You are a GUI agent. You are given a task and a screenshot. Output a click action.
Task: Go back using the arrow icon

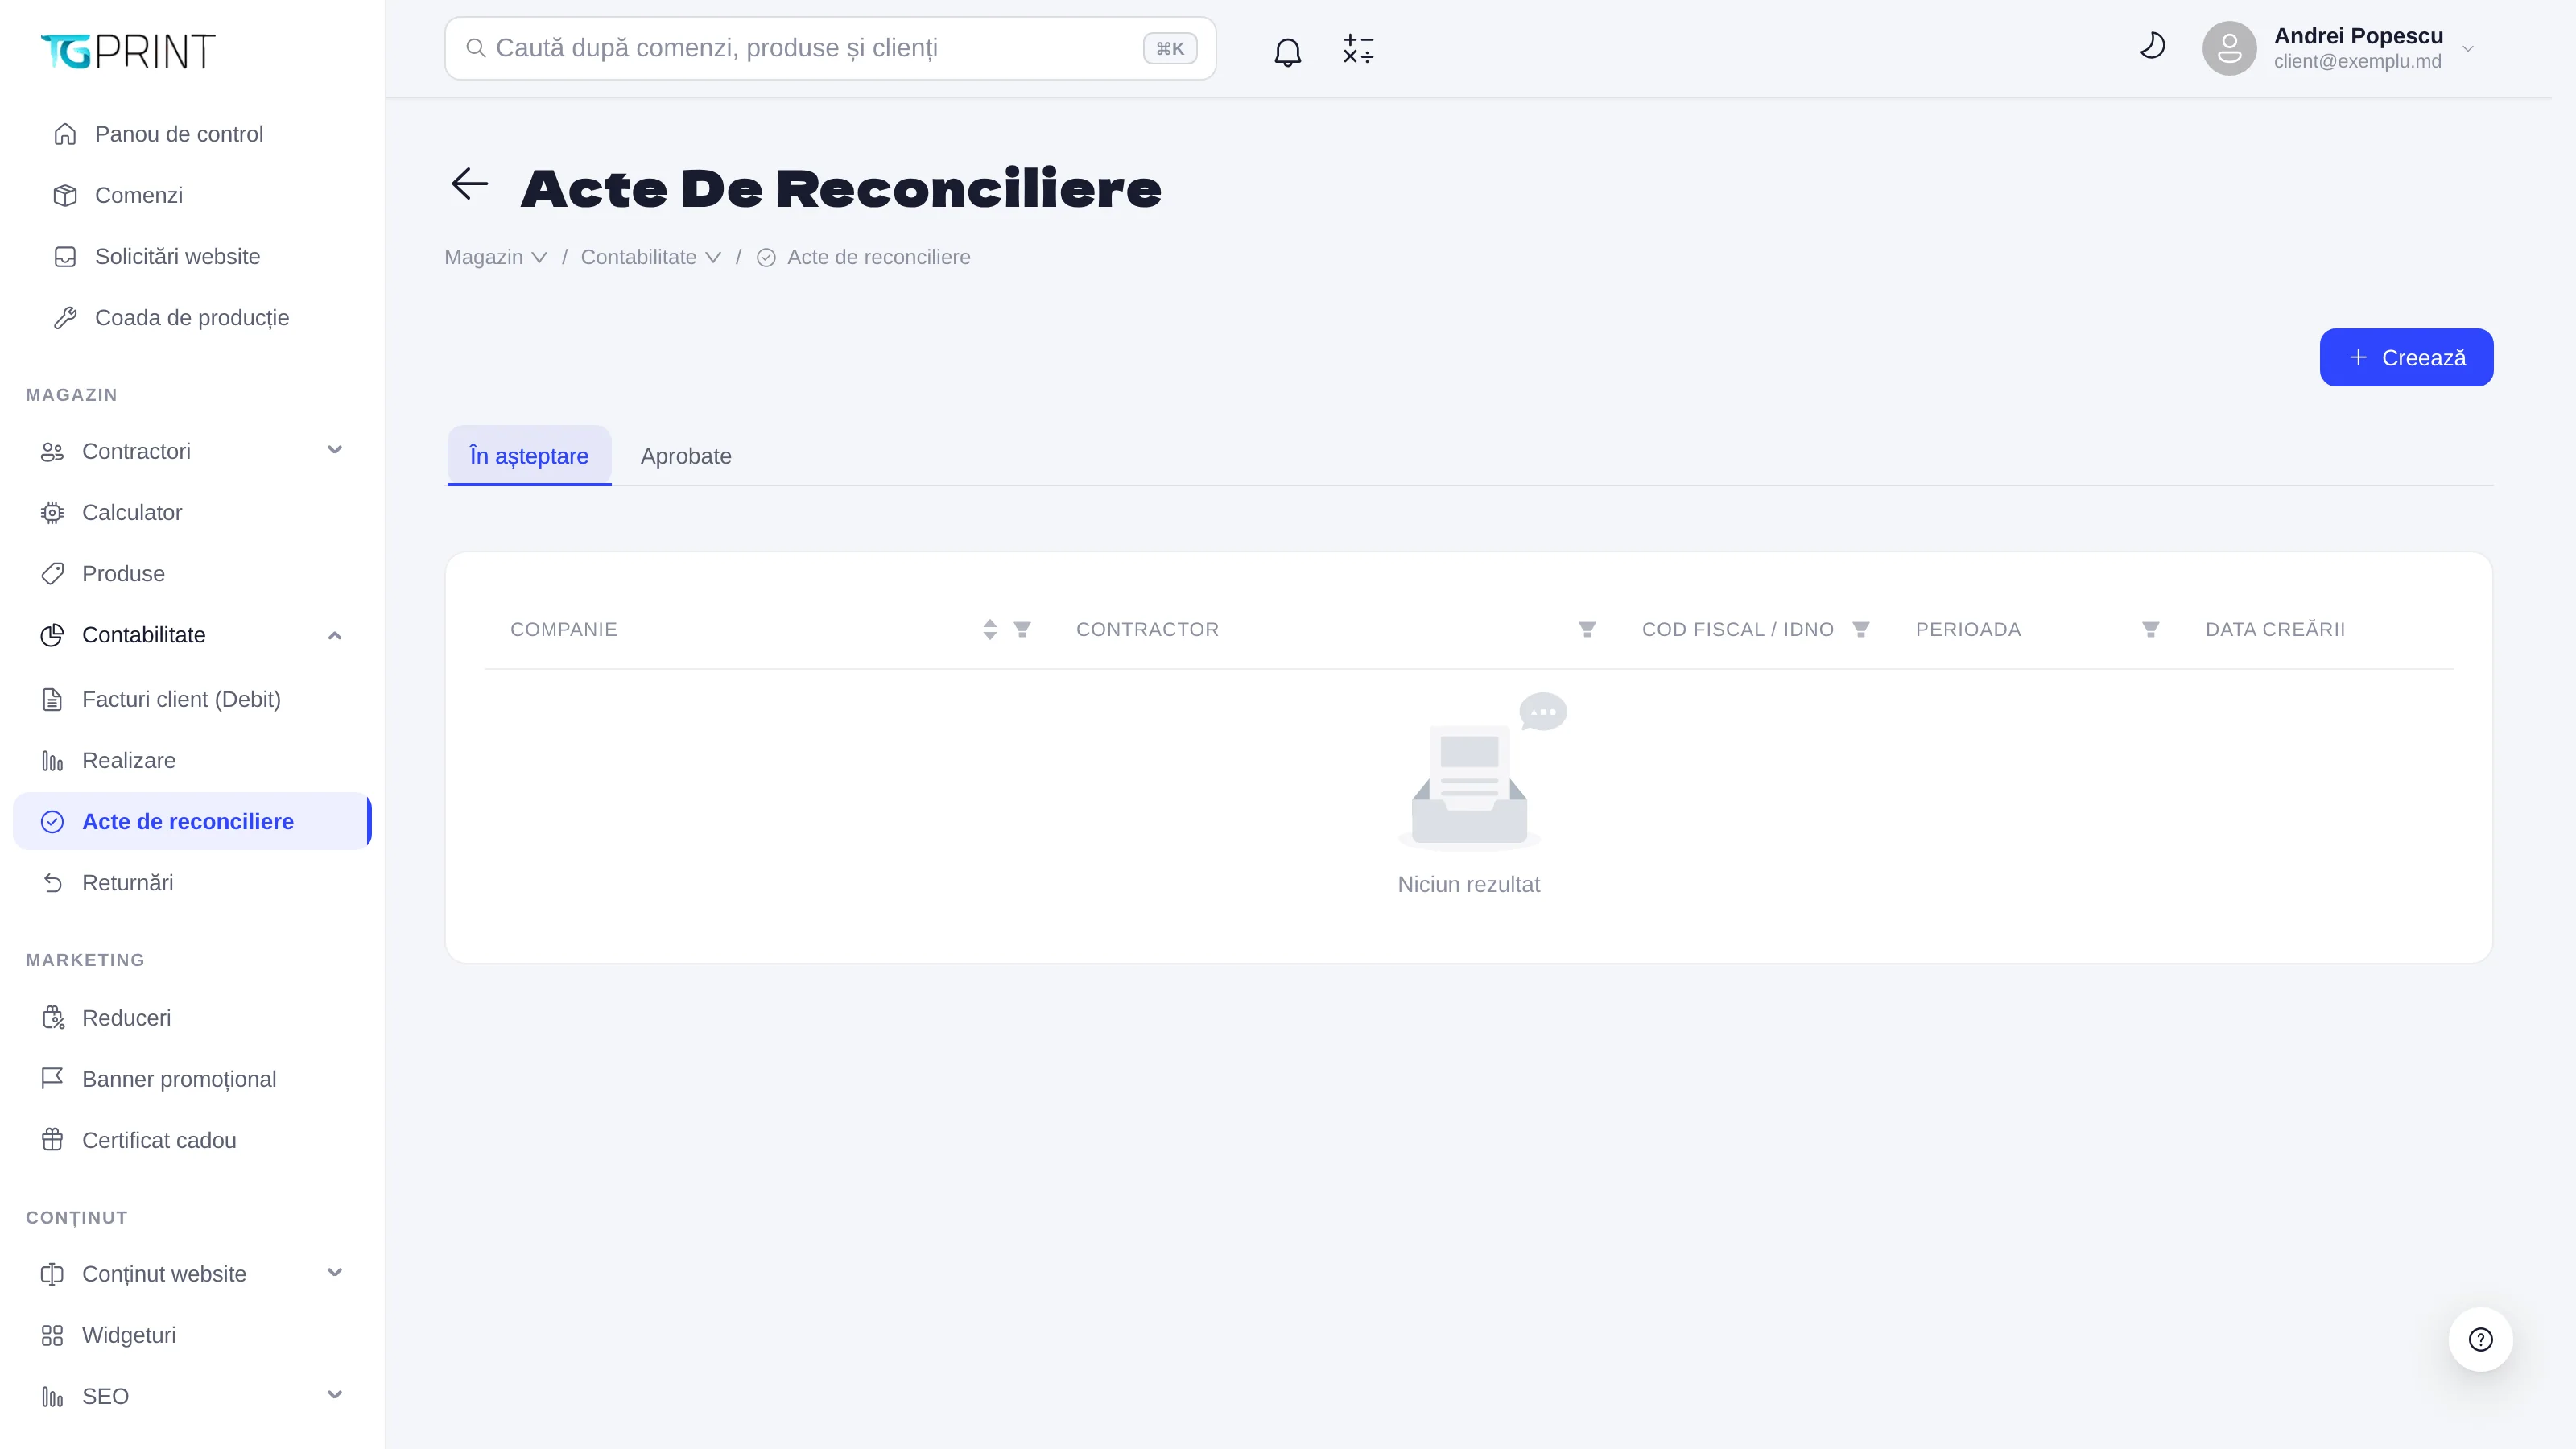469,184
